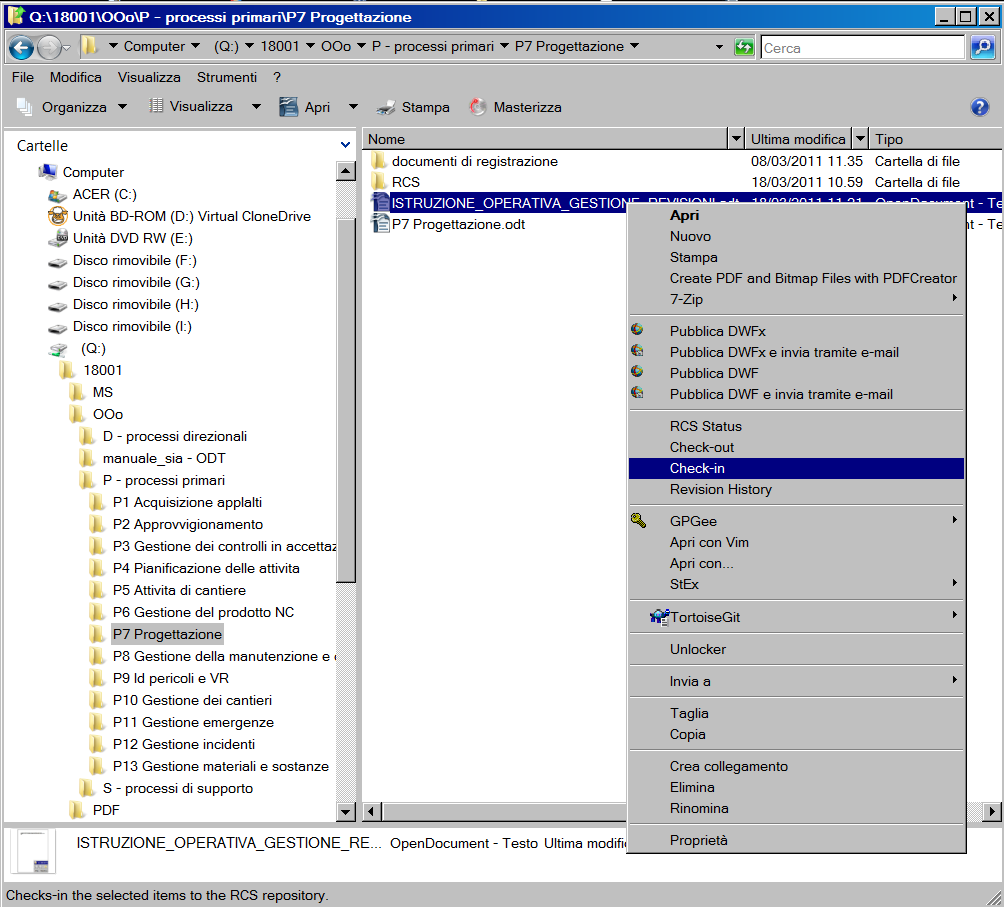Image resolution: width=1004 pixels, height=907 pixels.
Task: Click the documenti di registrazione folder icon
Action: 379,161
